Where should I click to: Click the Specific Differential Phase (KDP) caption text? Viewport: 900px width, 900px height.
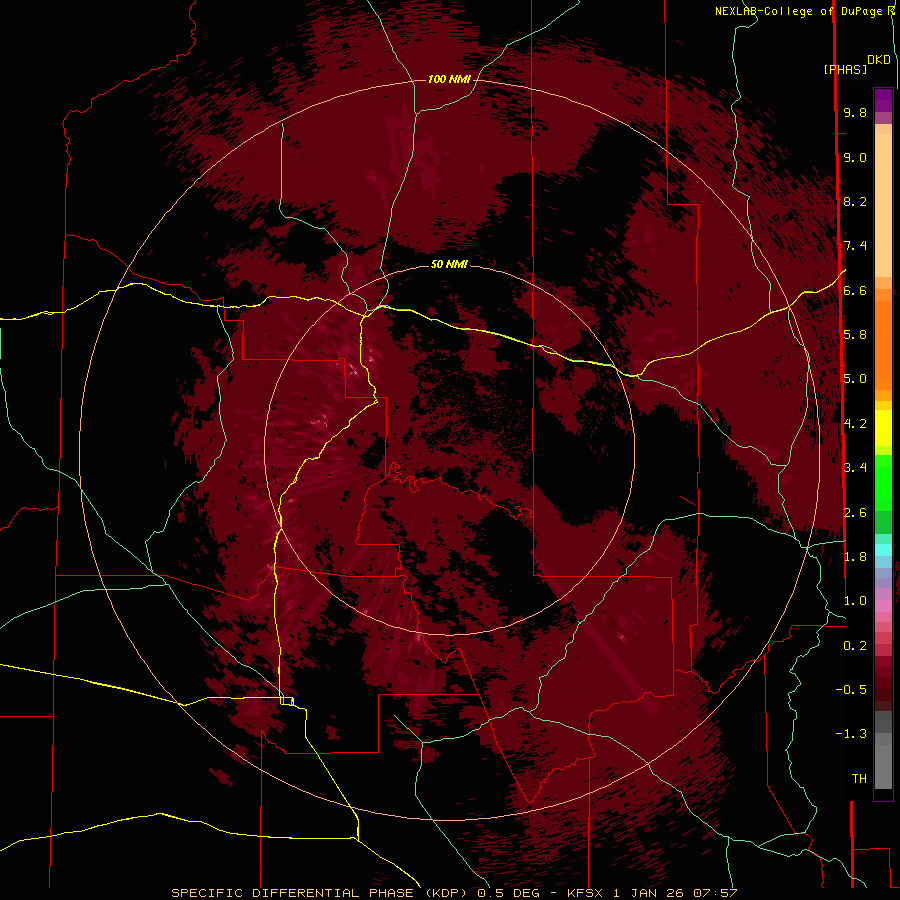[321, 893]
